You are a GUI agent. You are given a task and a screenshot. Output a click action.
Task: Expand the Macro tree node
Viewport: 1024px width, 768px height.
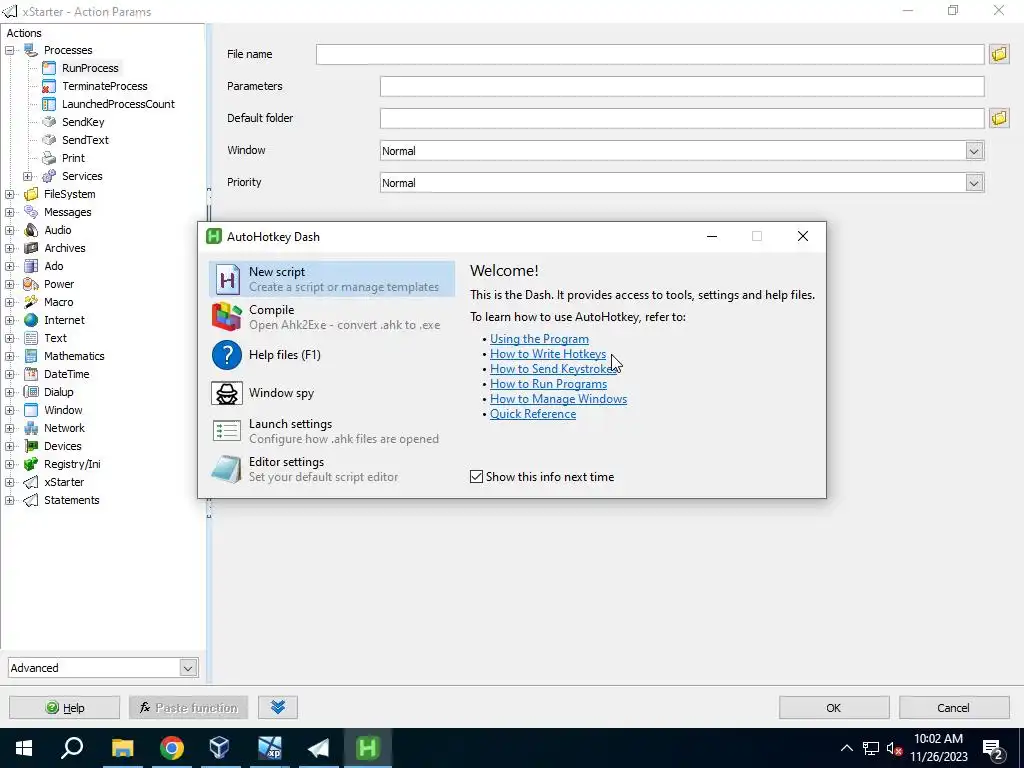pos(9,302)
